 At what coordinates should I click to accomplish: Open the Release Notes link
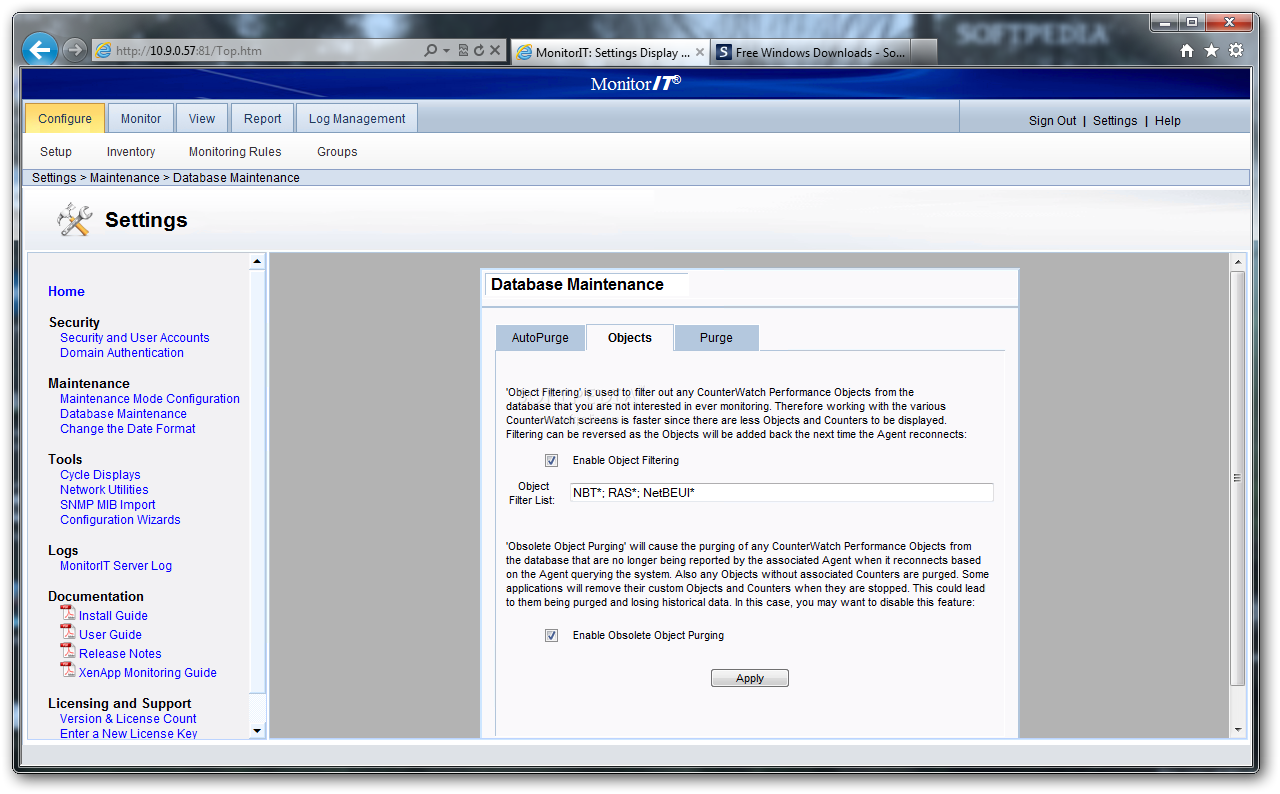point(120,654)
